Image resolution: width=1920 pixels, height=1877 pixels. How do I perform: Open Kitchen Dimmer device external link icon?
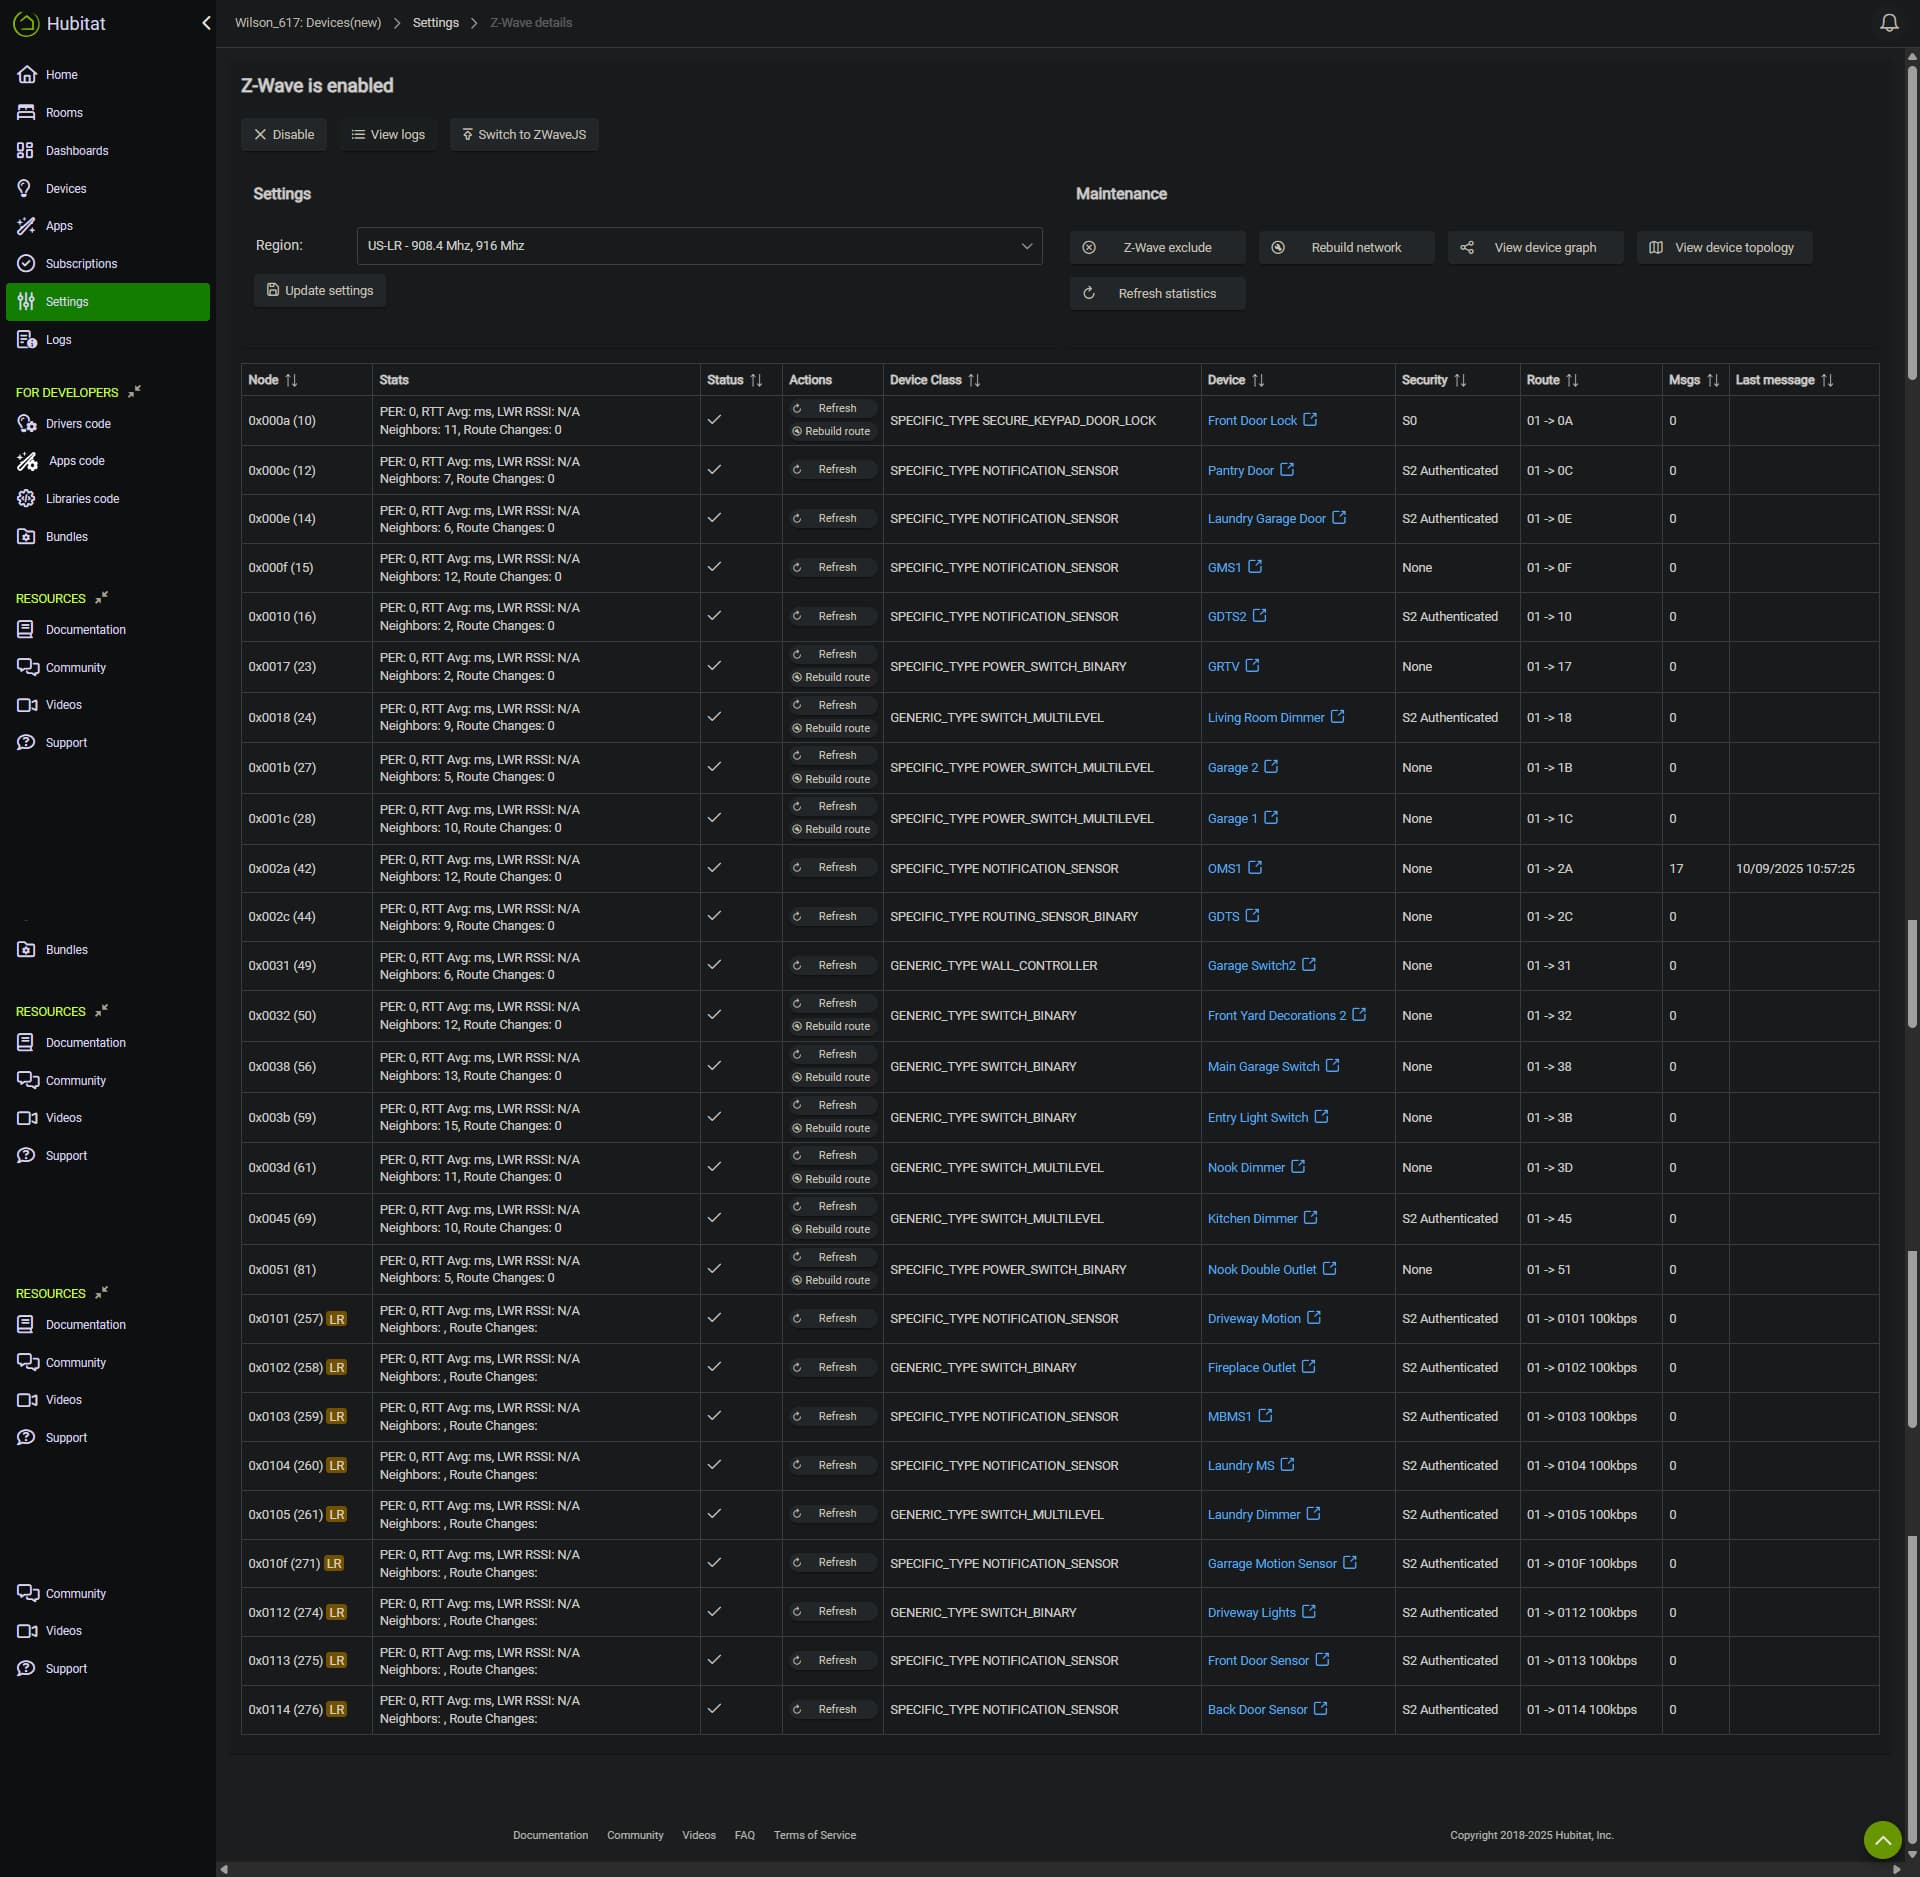click(x=1310, y=1218)
